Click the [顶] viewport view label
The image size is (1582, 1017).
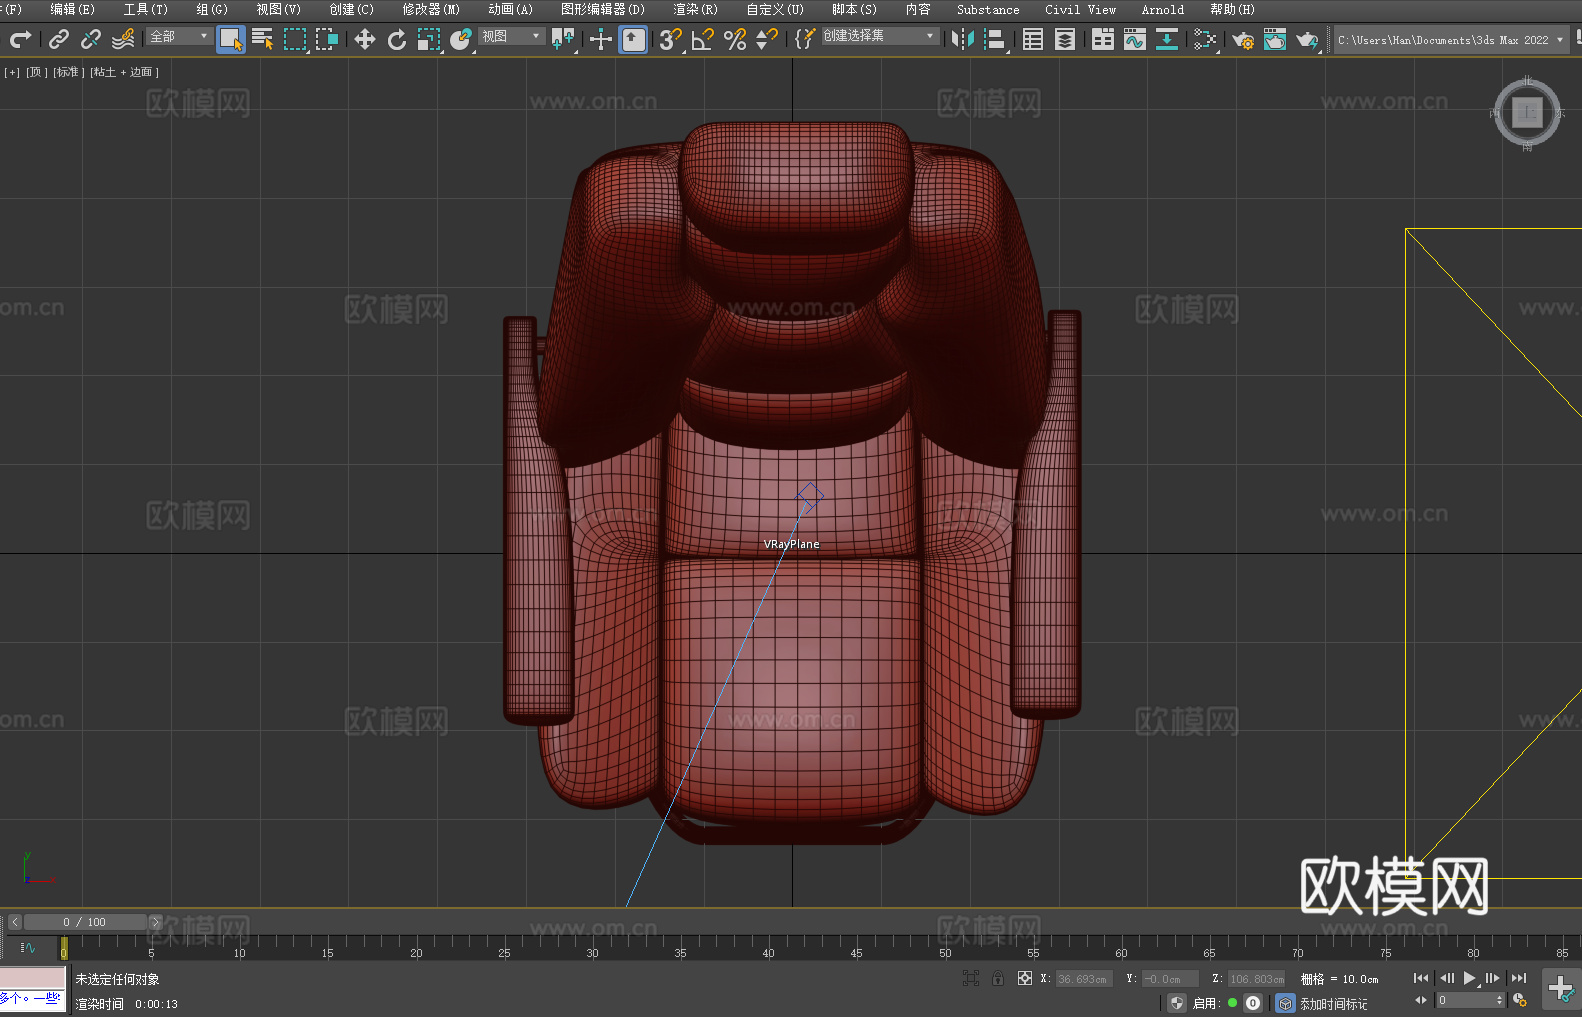(x=37, y=72)
